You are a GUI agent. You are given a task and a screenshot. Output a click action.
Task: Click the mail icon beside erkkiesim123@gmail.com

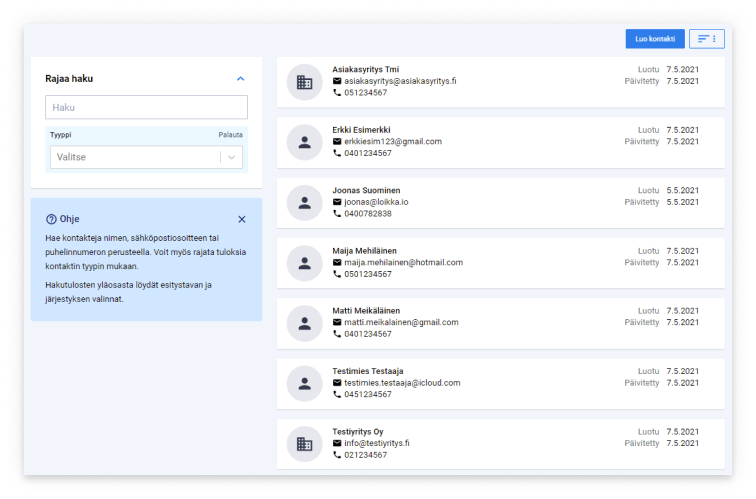pos(337,141)
